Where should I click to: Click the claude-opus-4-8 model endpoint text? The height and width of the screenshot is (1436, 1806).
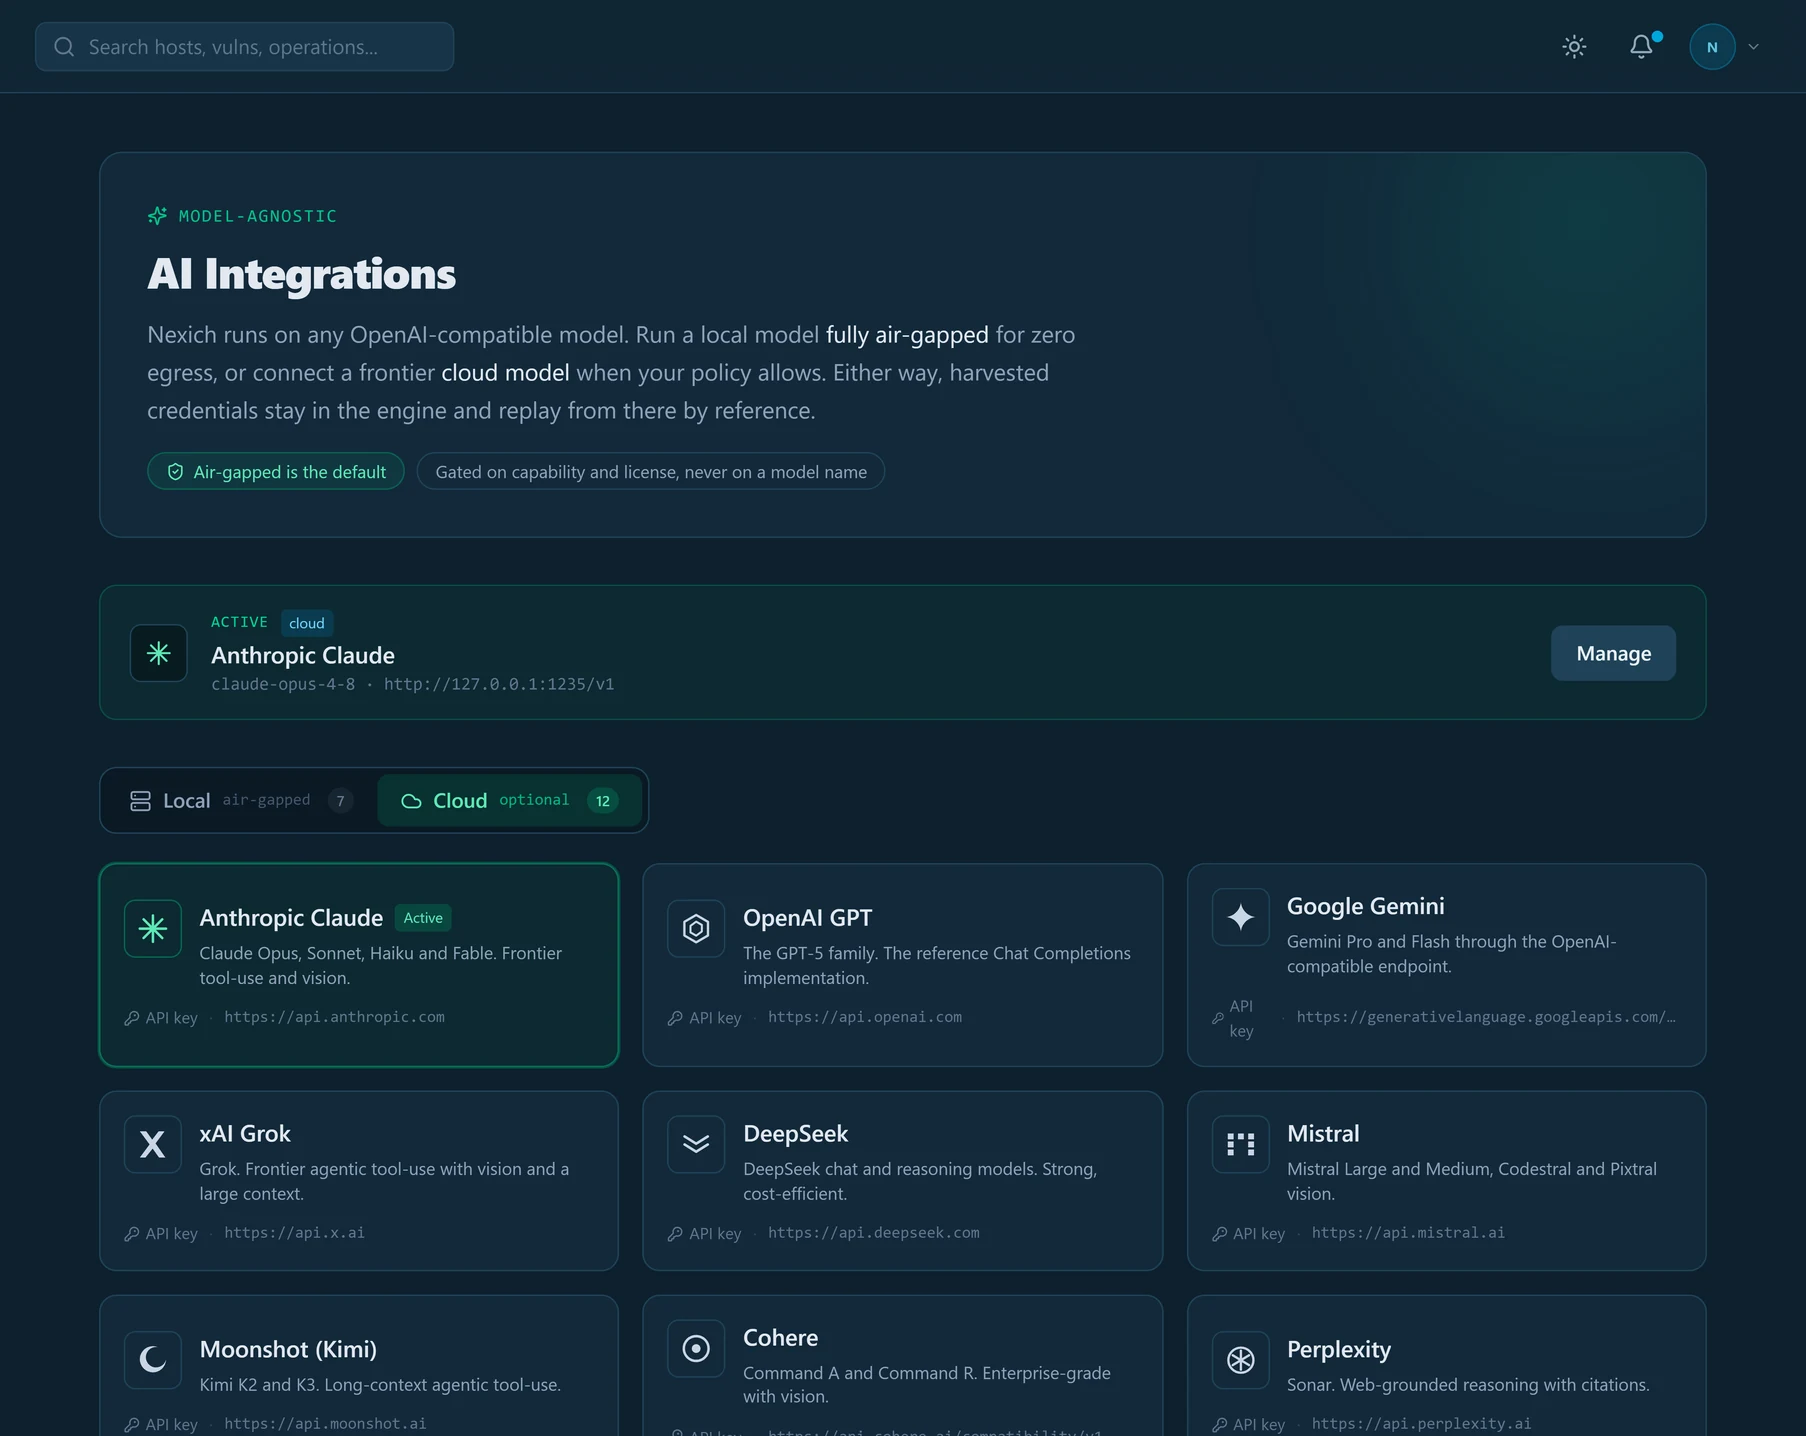click(413, 684)
